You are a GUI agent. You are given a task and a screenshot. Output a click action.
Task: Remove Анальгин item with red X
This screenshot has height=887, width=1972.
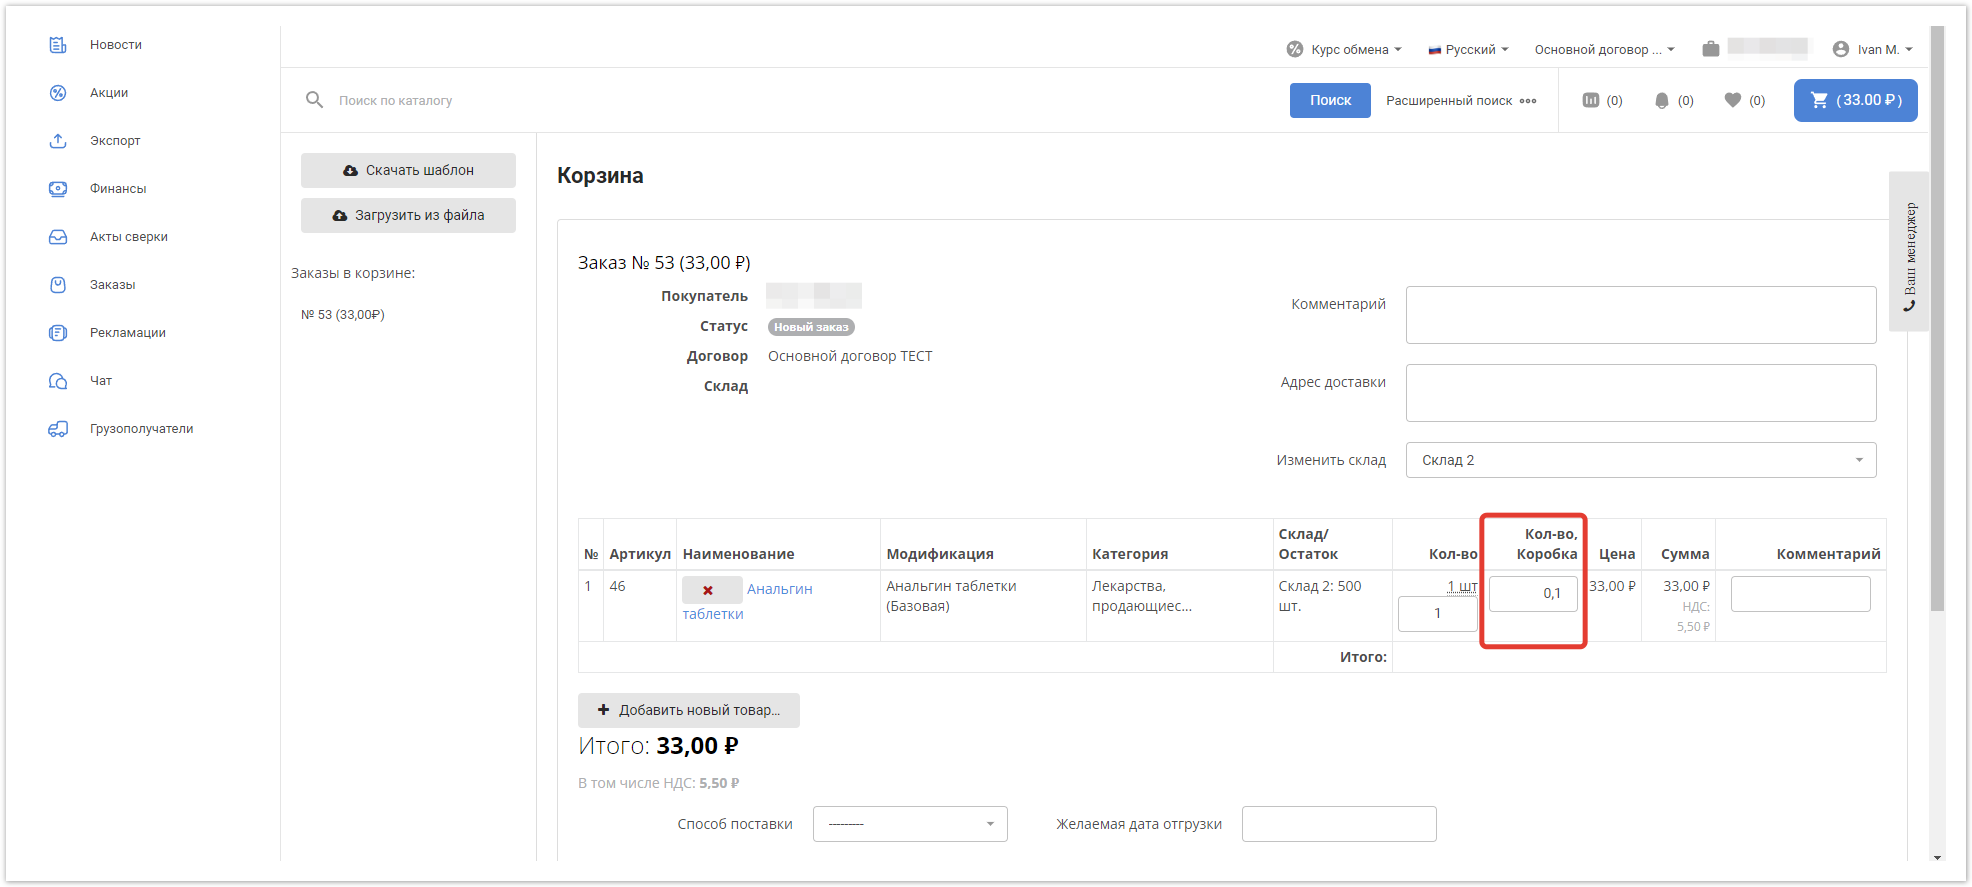pos(708,590)
